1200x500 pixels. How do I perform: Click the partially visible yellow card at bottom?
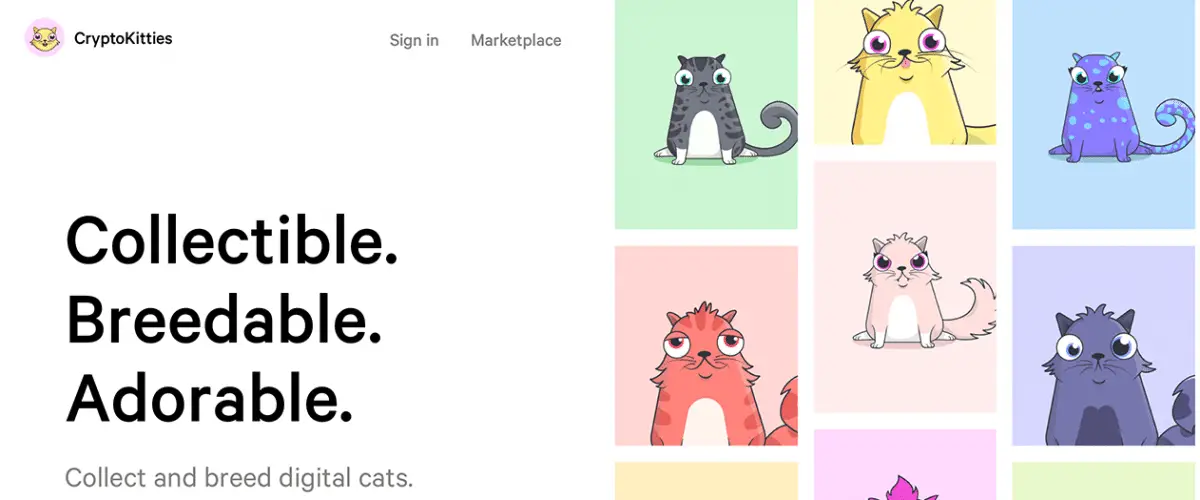coord(706,481)
